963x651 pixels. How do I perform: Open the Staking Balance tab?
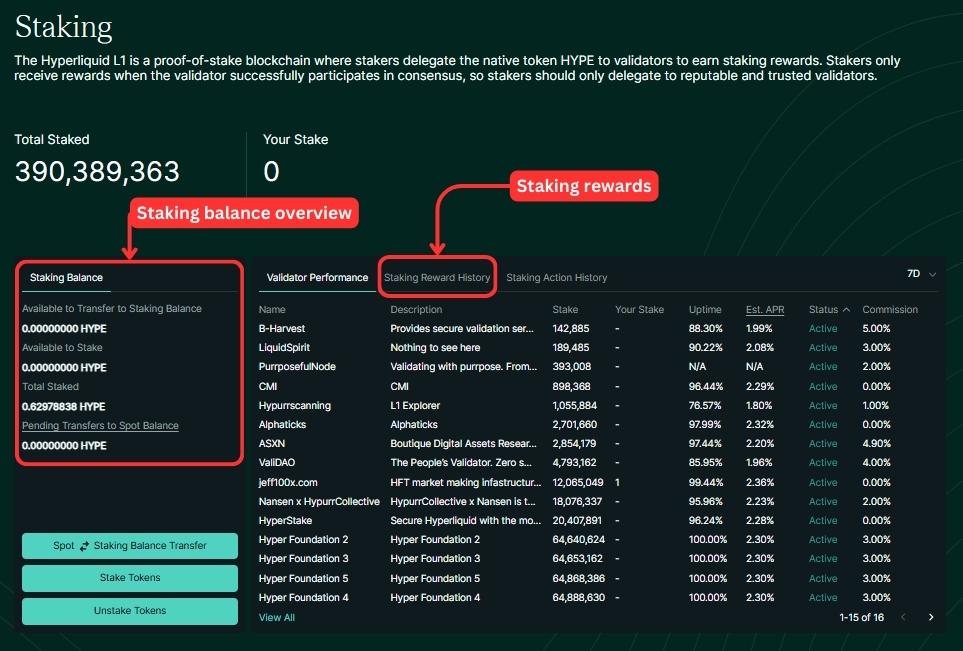coord(66,278)
